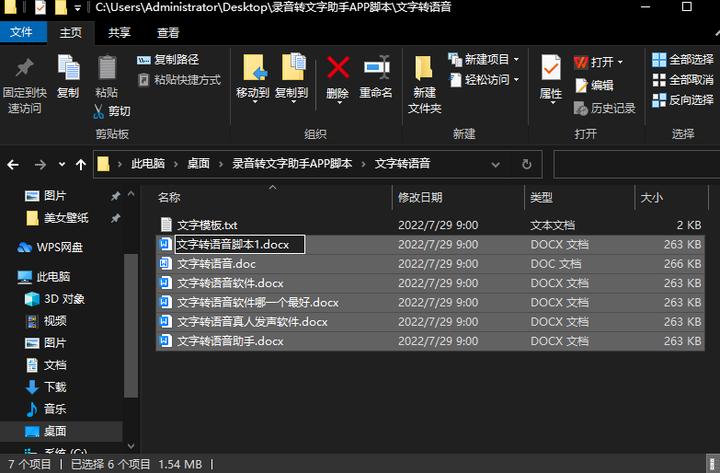The image size is (720, 473).
Task: Open WPS网盘 in navigation pane
Action: (x=51, y=248)
